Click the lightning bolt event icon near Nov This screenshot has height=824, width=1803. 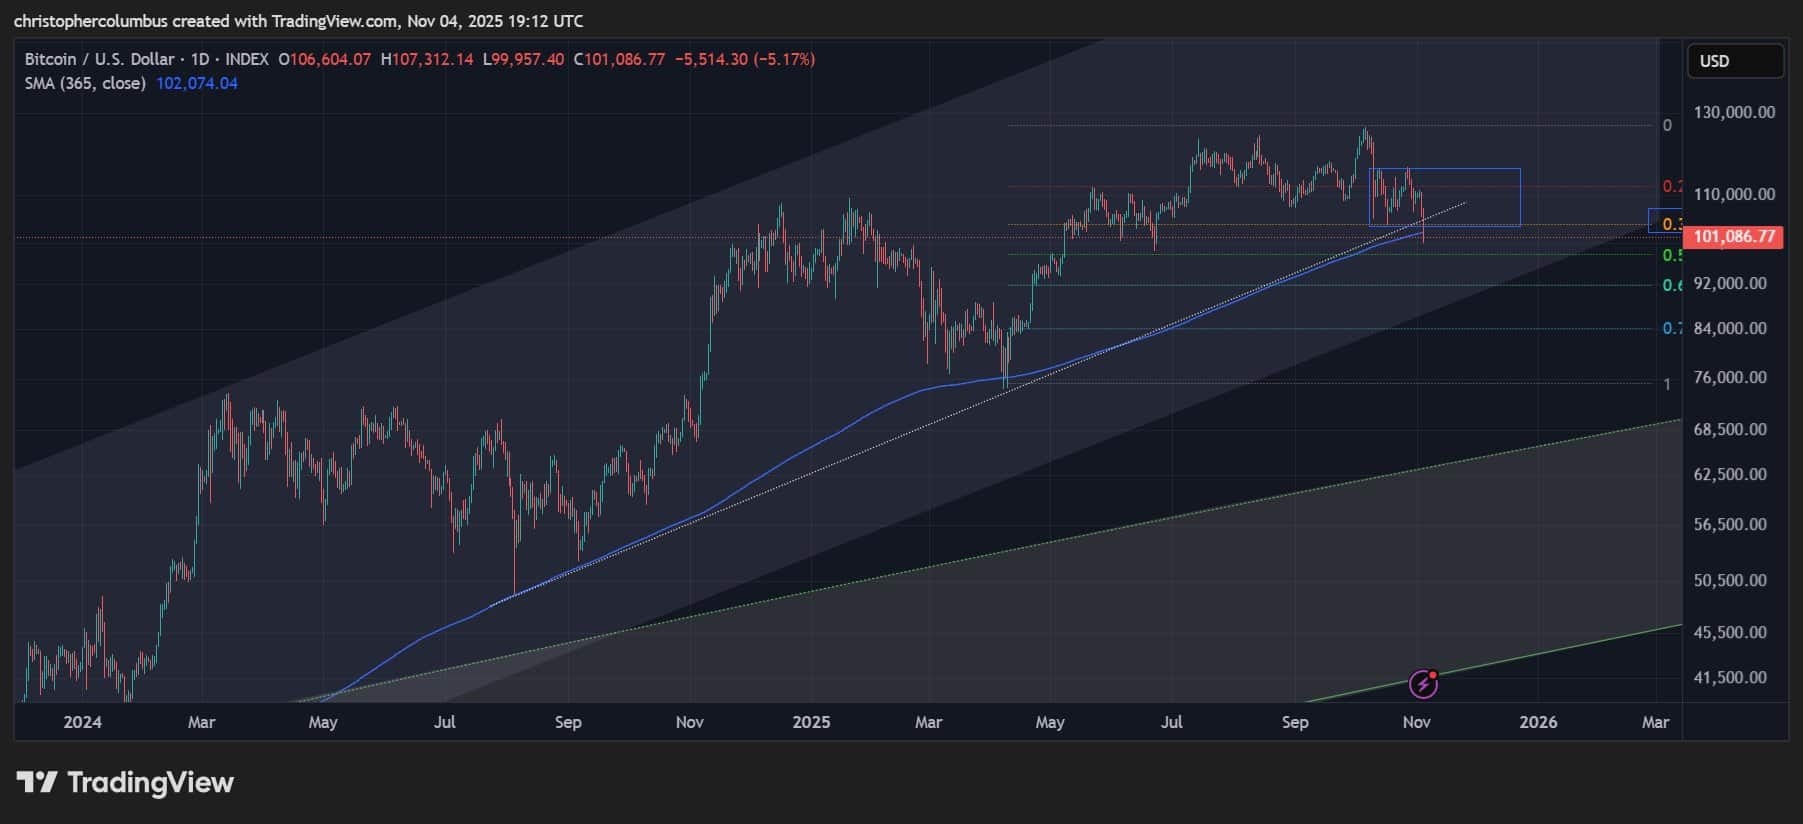1423,684
